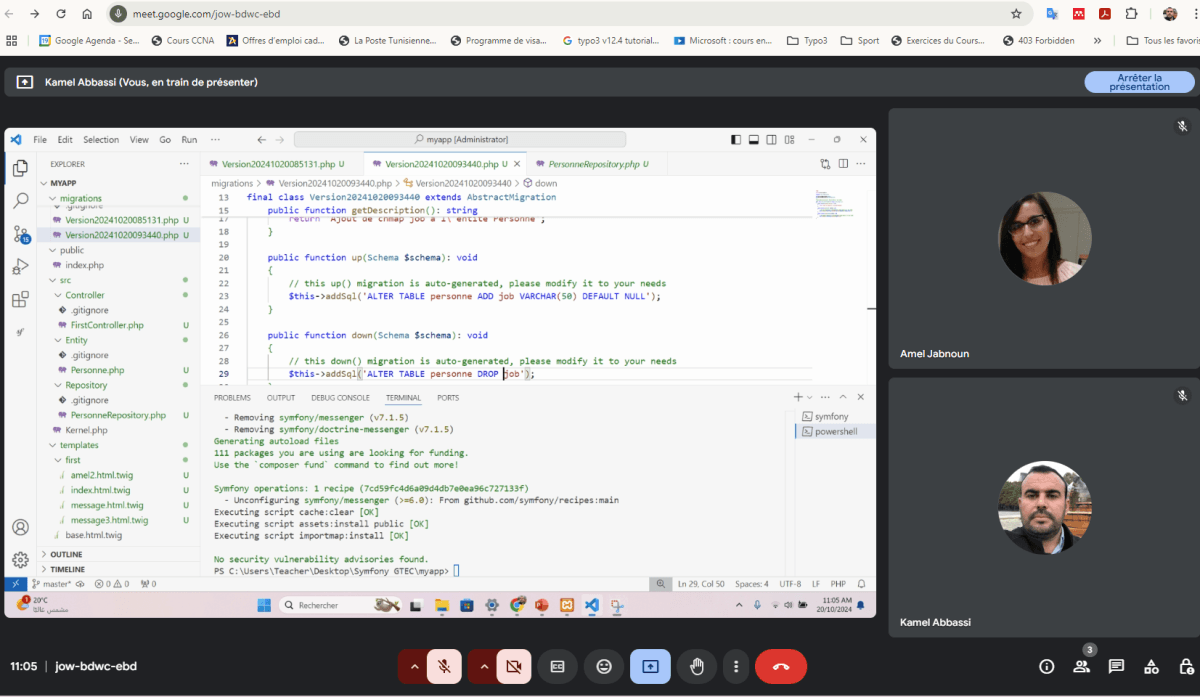This screenshot has width=1200, height=697.
Task: Open the meeting details info icon
Action: tap(1046, 666)
